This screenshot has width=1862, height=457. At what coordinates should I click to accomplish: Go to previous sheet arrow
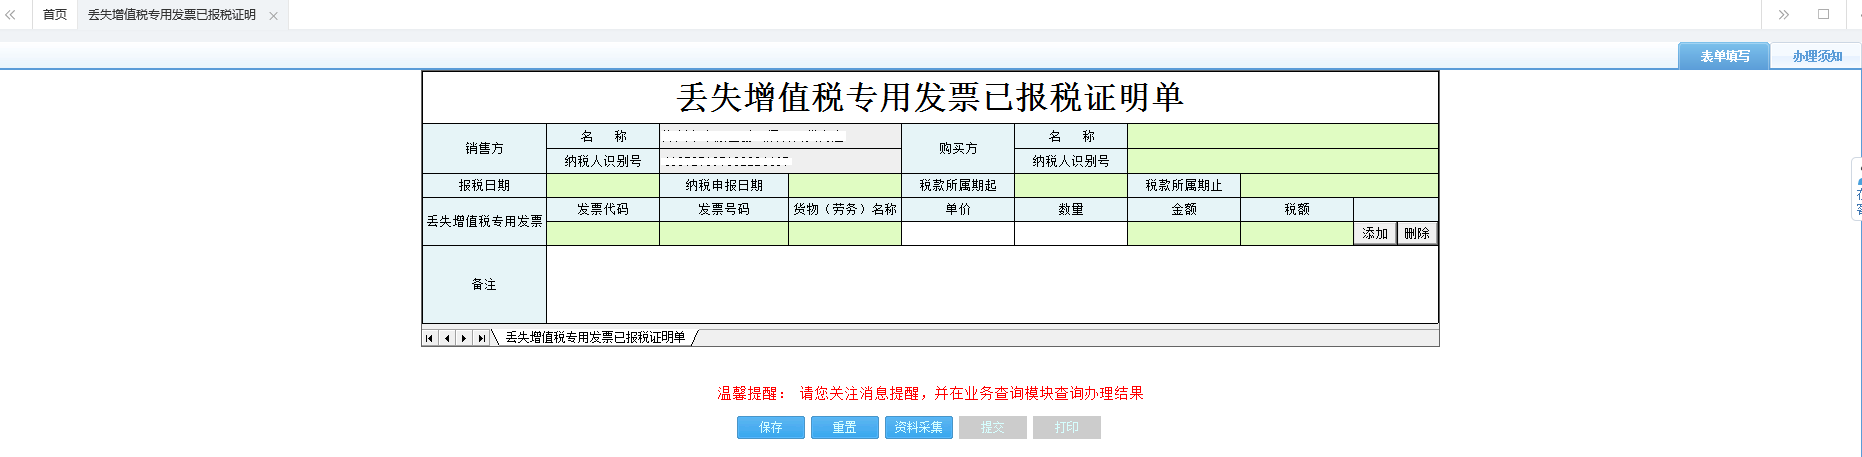[447, 338]
